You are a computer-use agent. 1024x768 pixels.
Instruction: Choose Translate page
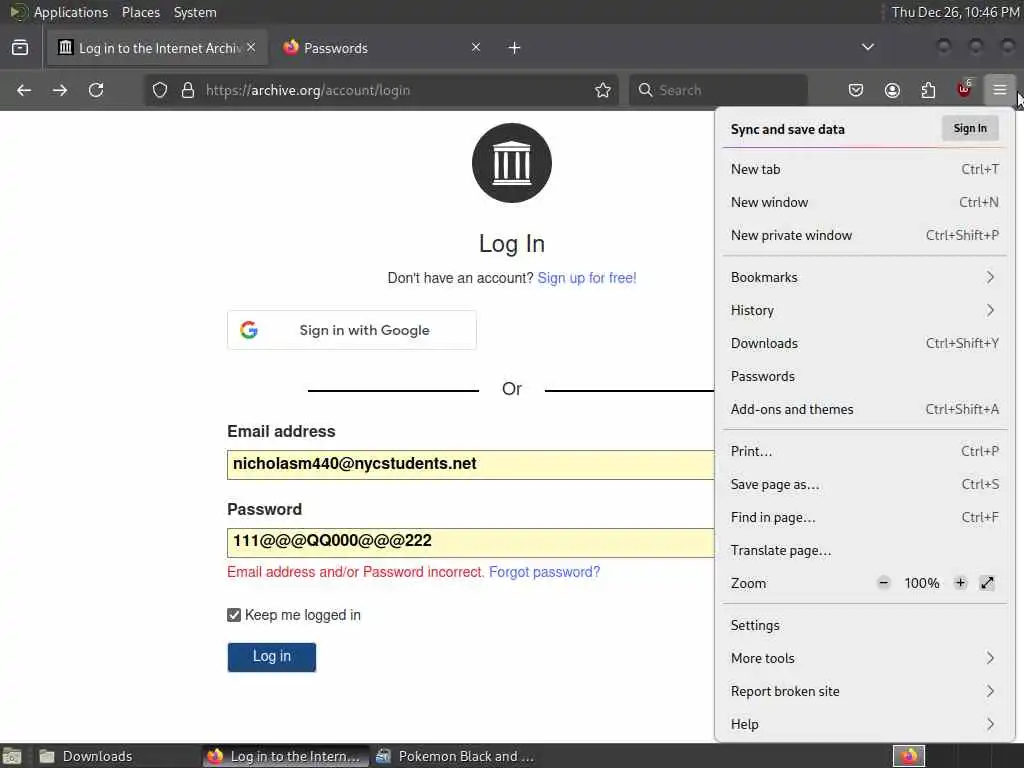pos(865,551)
